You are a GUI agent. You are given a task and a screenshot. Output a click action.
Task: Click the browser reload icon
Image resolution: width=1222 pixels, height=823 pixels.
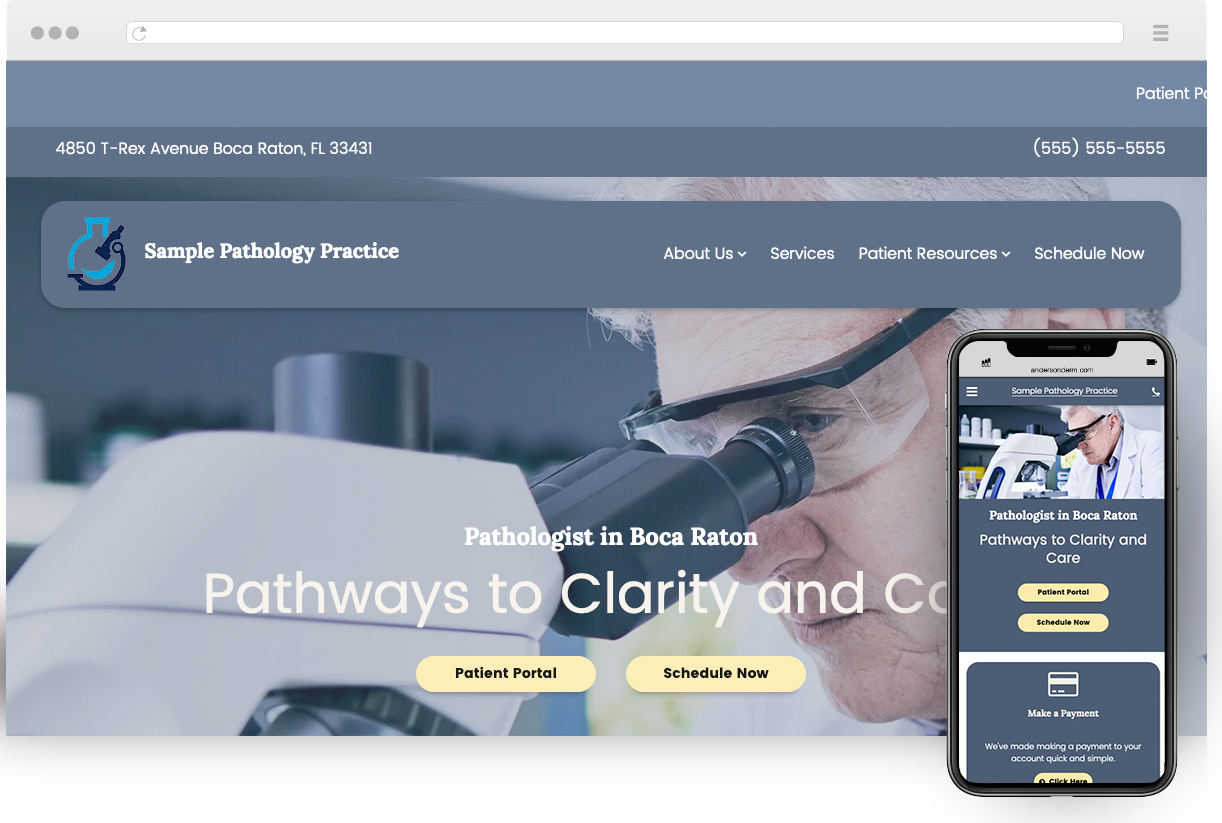click(x=140, y=33)
